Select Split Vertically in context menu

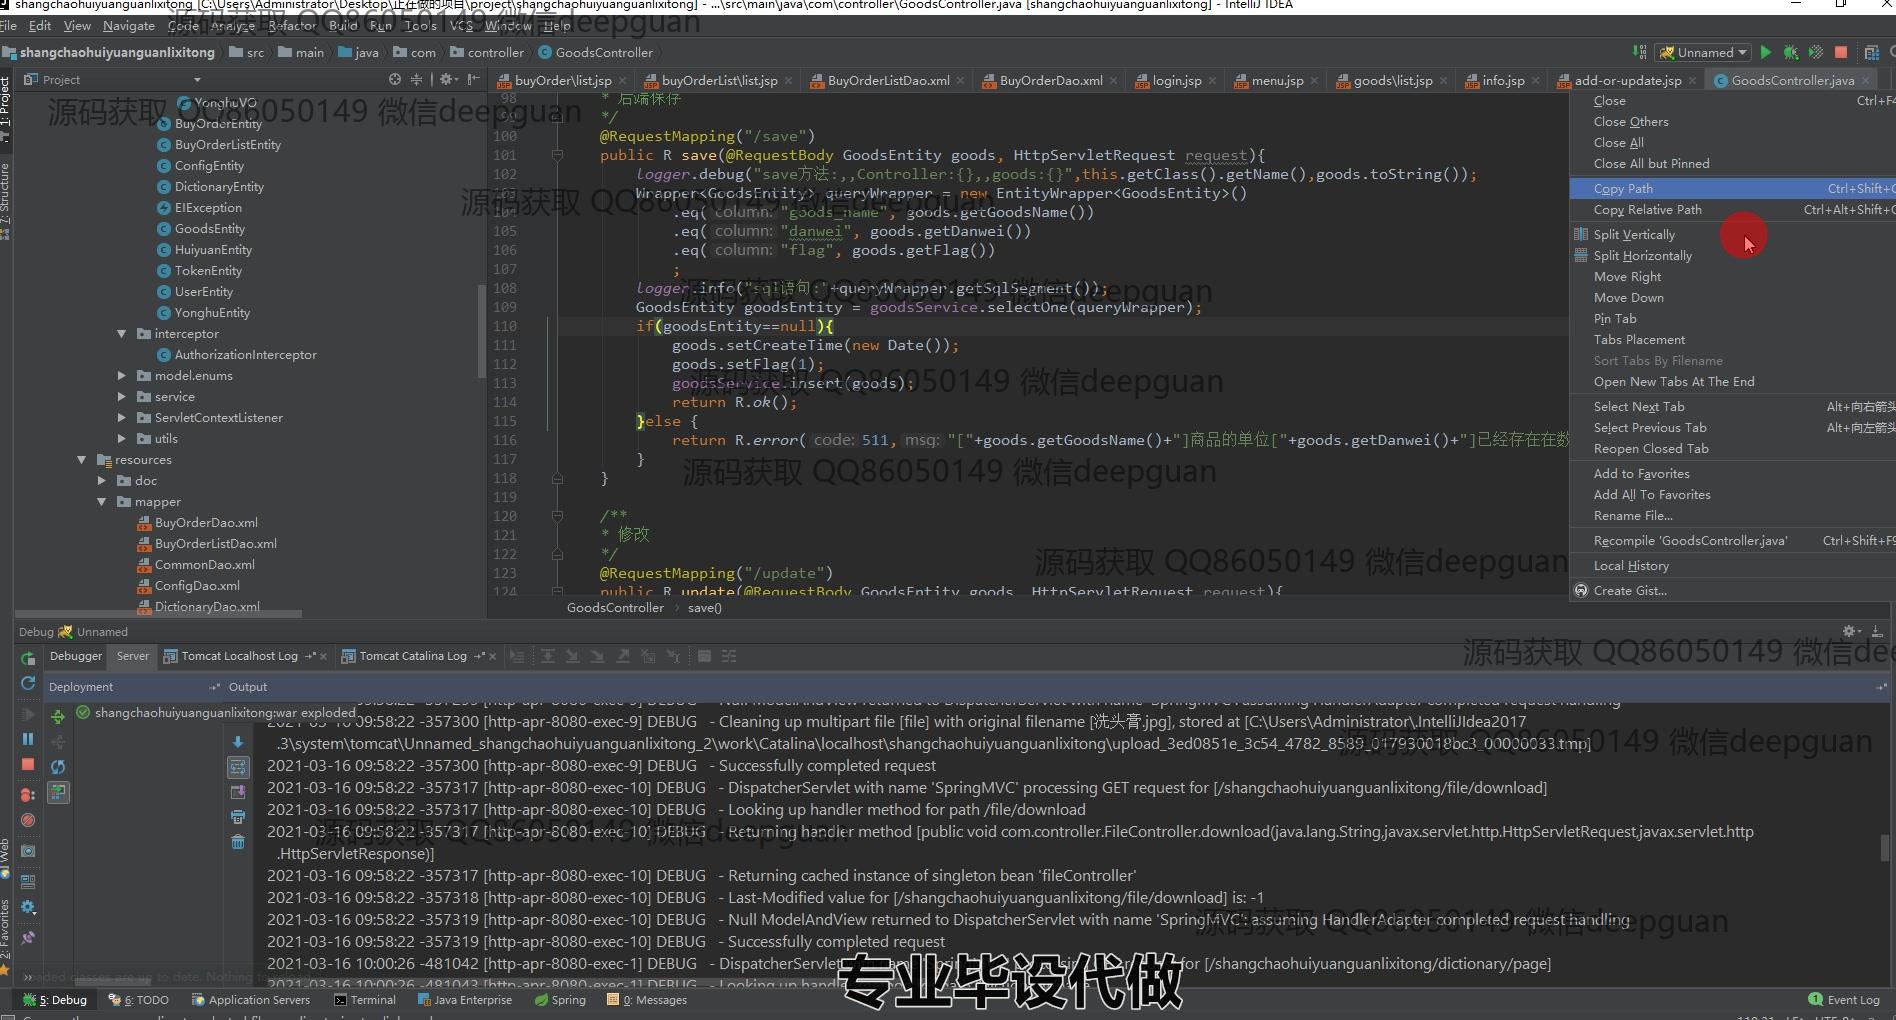click(x=1634, y=235)
